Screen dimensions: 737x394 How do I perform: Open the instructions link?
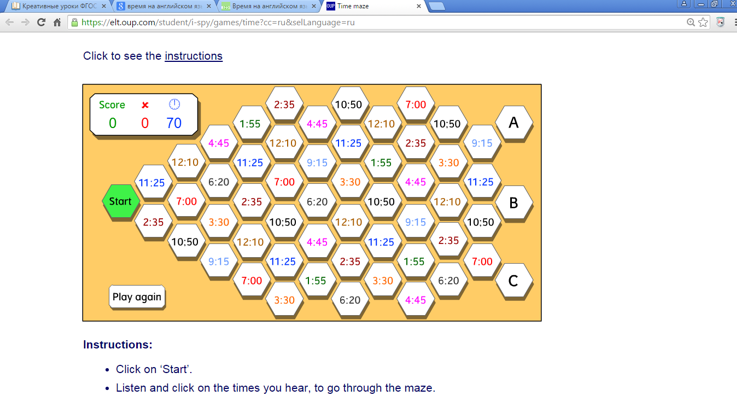193,56
